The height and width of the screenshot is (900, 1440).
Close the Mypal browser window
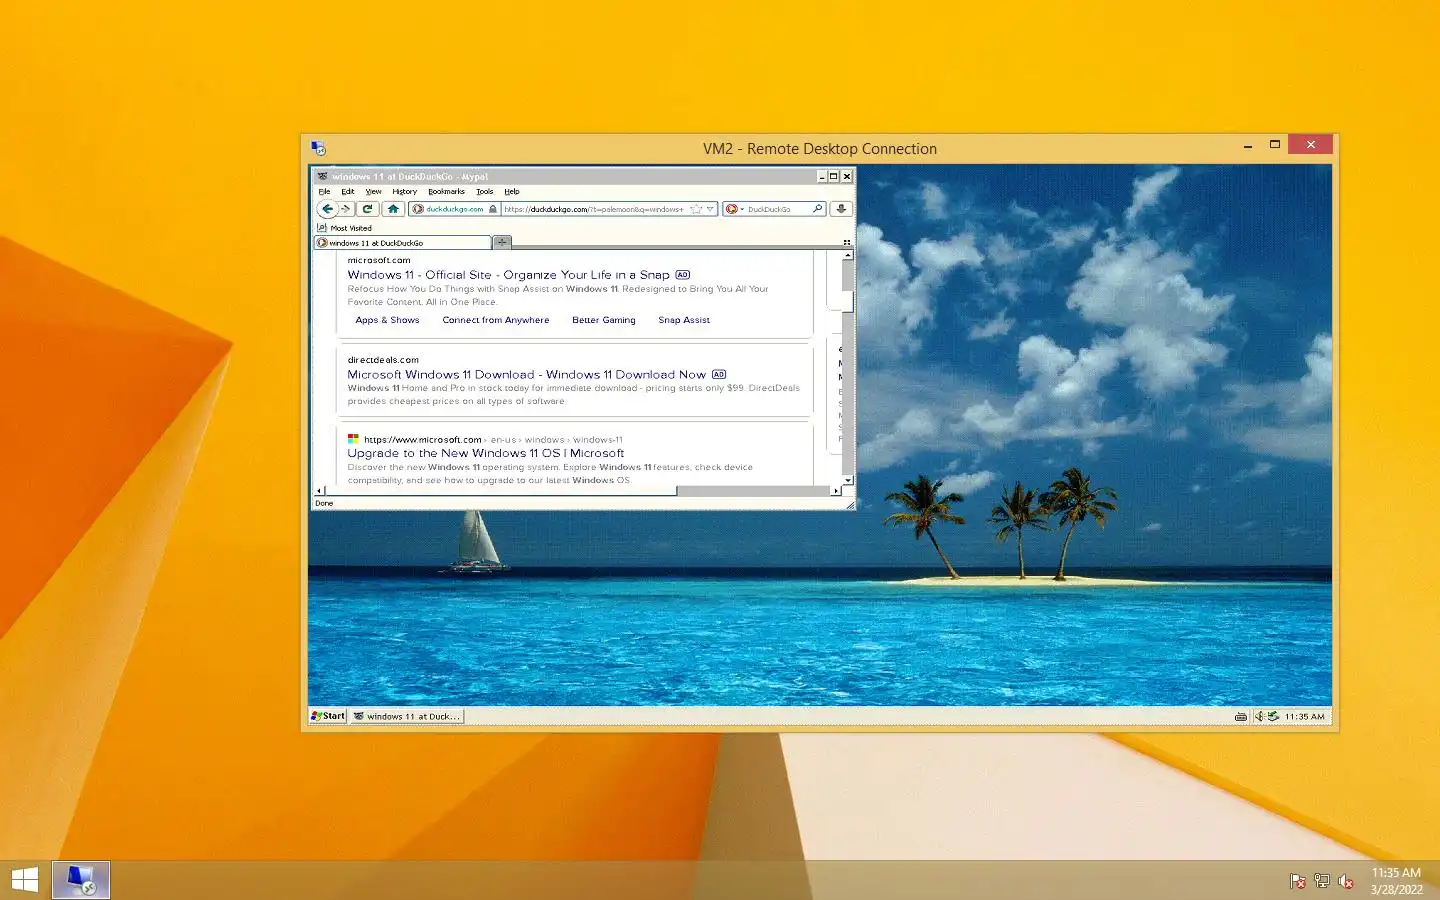847,176
